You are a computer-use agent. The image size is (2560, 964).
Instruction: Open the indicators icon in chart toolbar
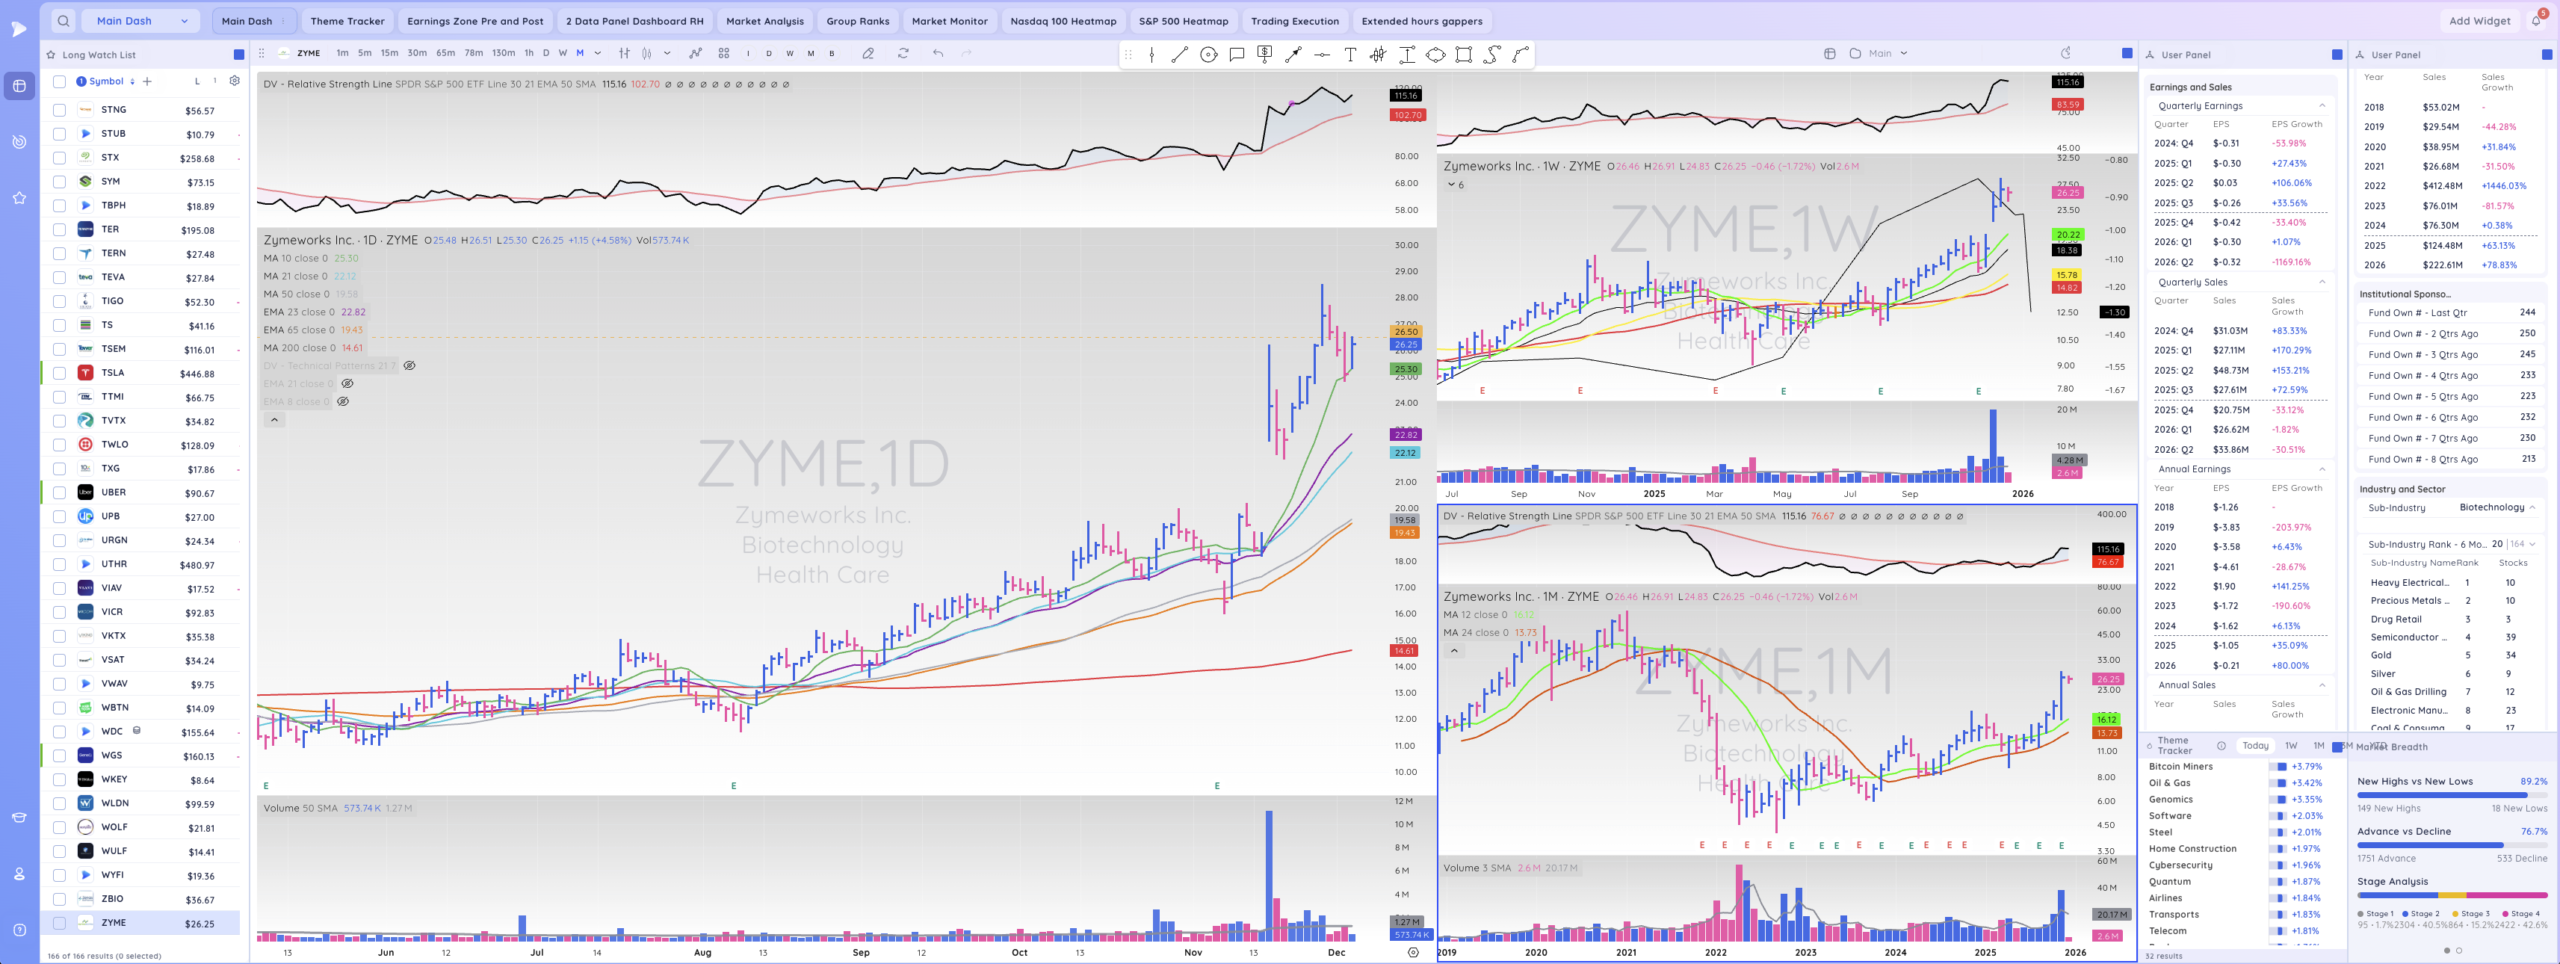[695, 53]
